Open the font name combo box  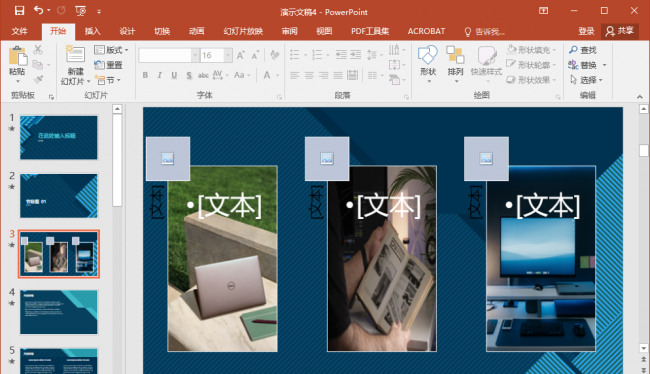169,55
